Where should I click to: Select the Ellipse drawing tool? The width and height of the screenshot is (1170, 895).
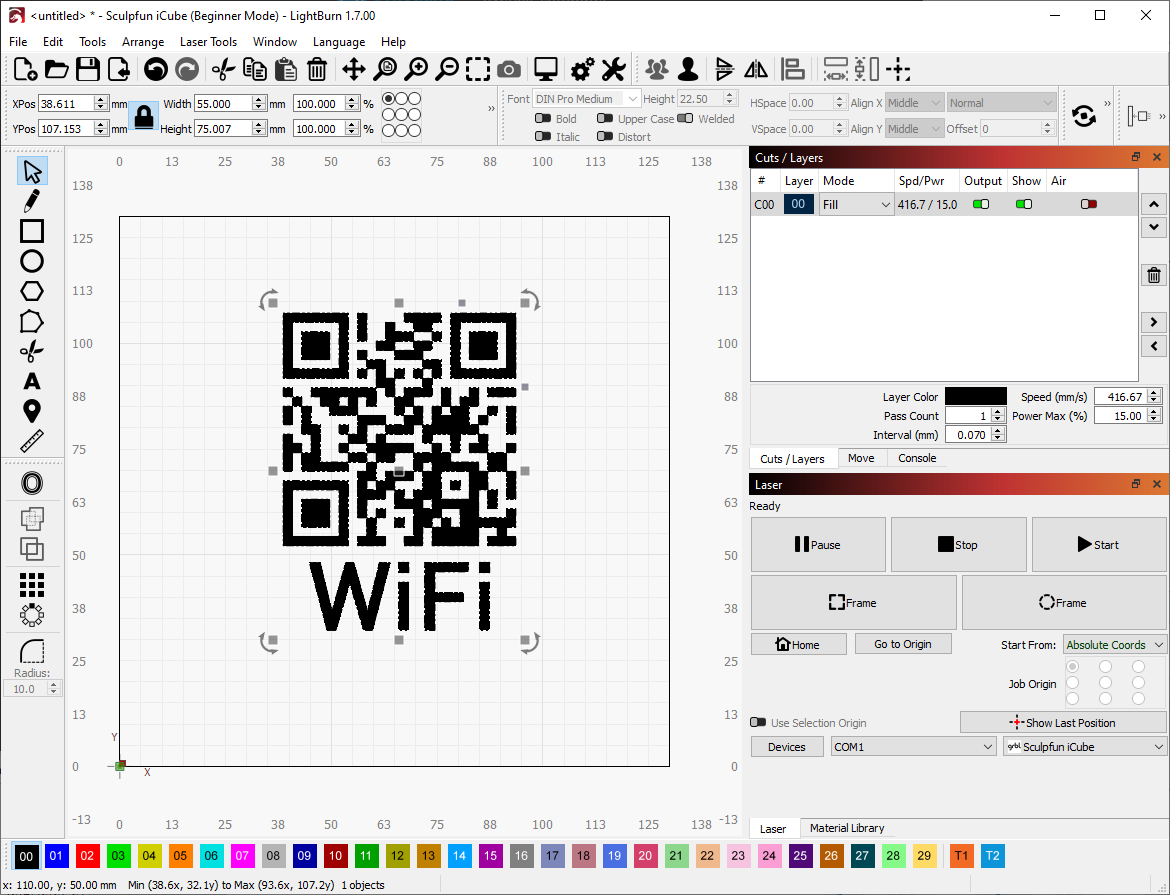click(x=32, y=261)
